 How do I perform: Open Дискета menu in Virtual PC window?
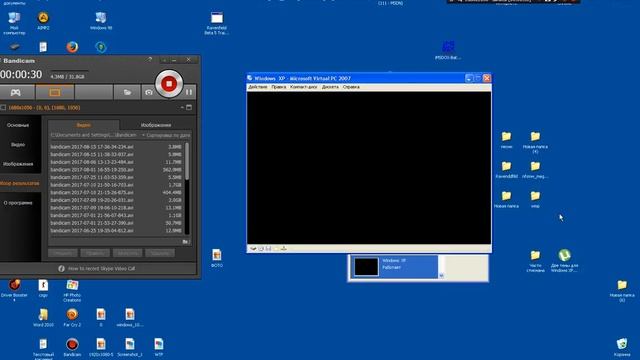pos(330,87)
